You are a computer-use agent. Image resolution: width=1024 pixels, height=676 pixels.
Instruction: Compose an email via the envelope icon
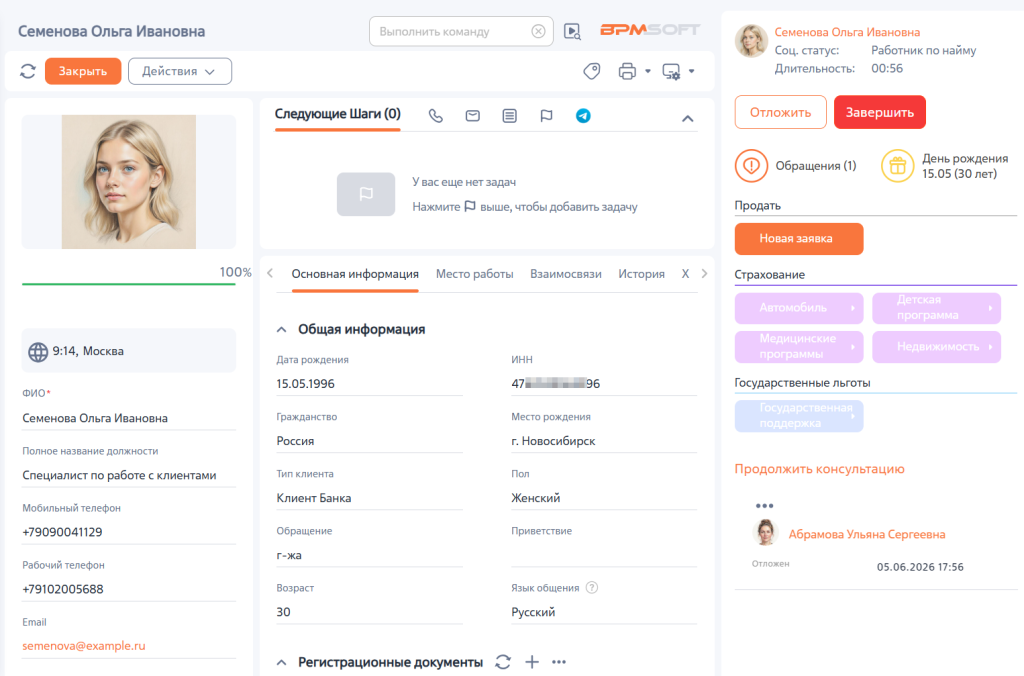pyautogui.click(x=473, y=116)
